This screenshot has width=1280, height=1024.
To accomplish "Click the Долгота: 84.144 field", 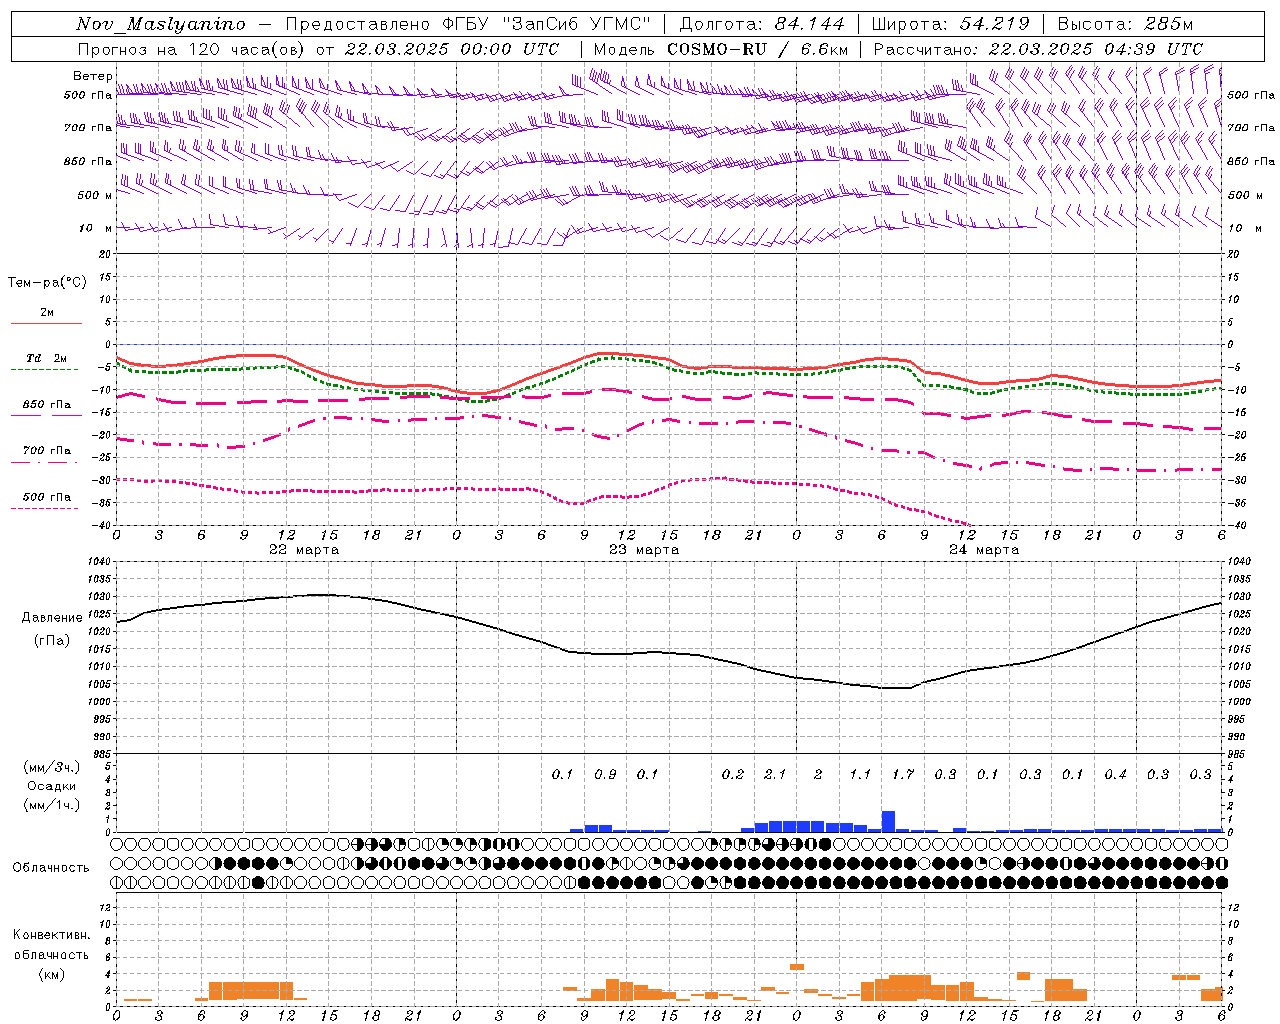I will (x=762, y=24).
